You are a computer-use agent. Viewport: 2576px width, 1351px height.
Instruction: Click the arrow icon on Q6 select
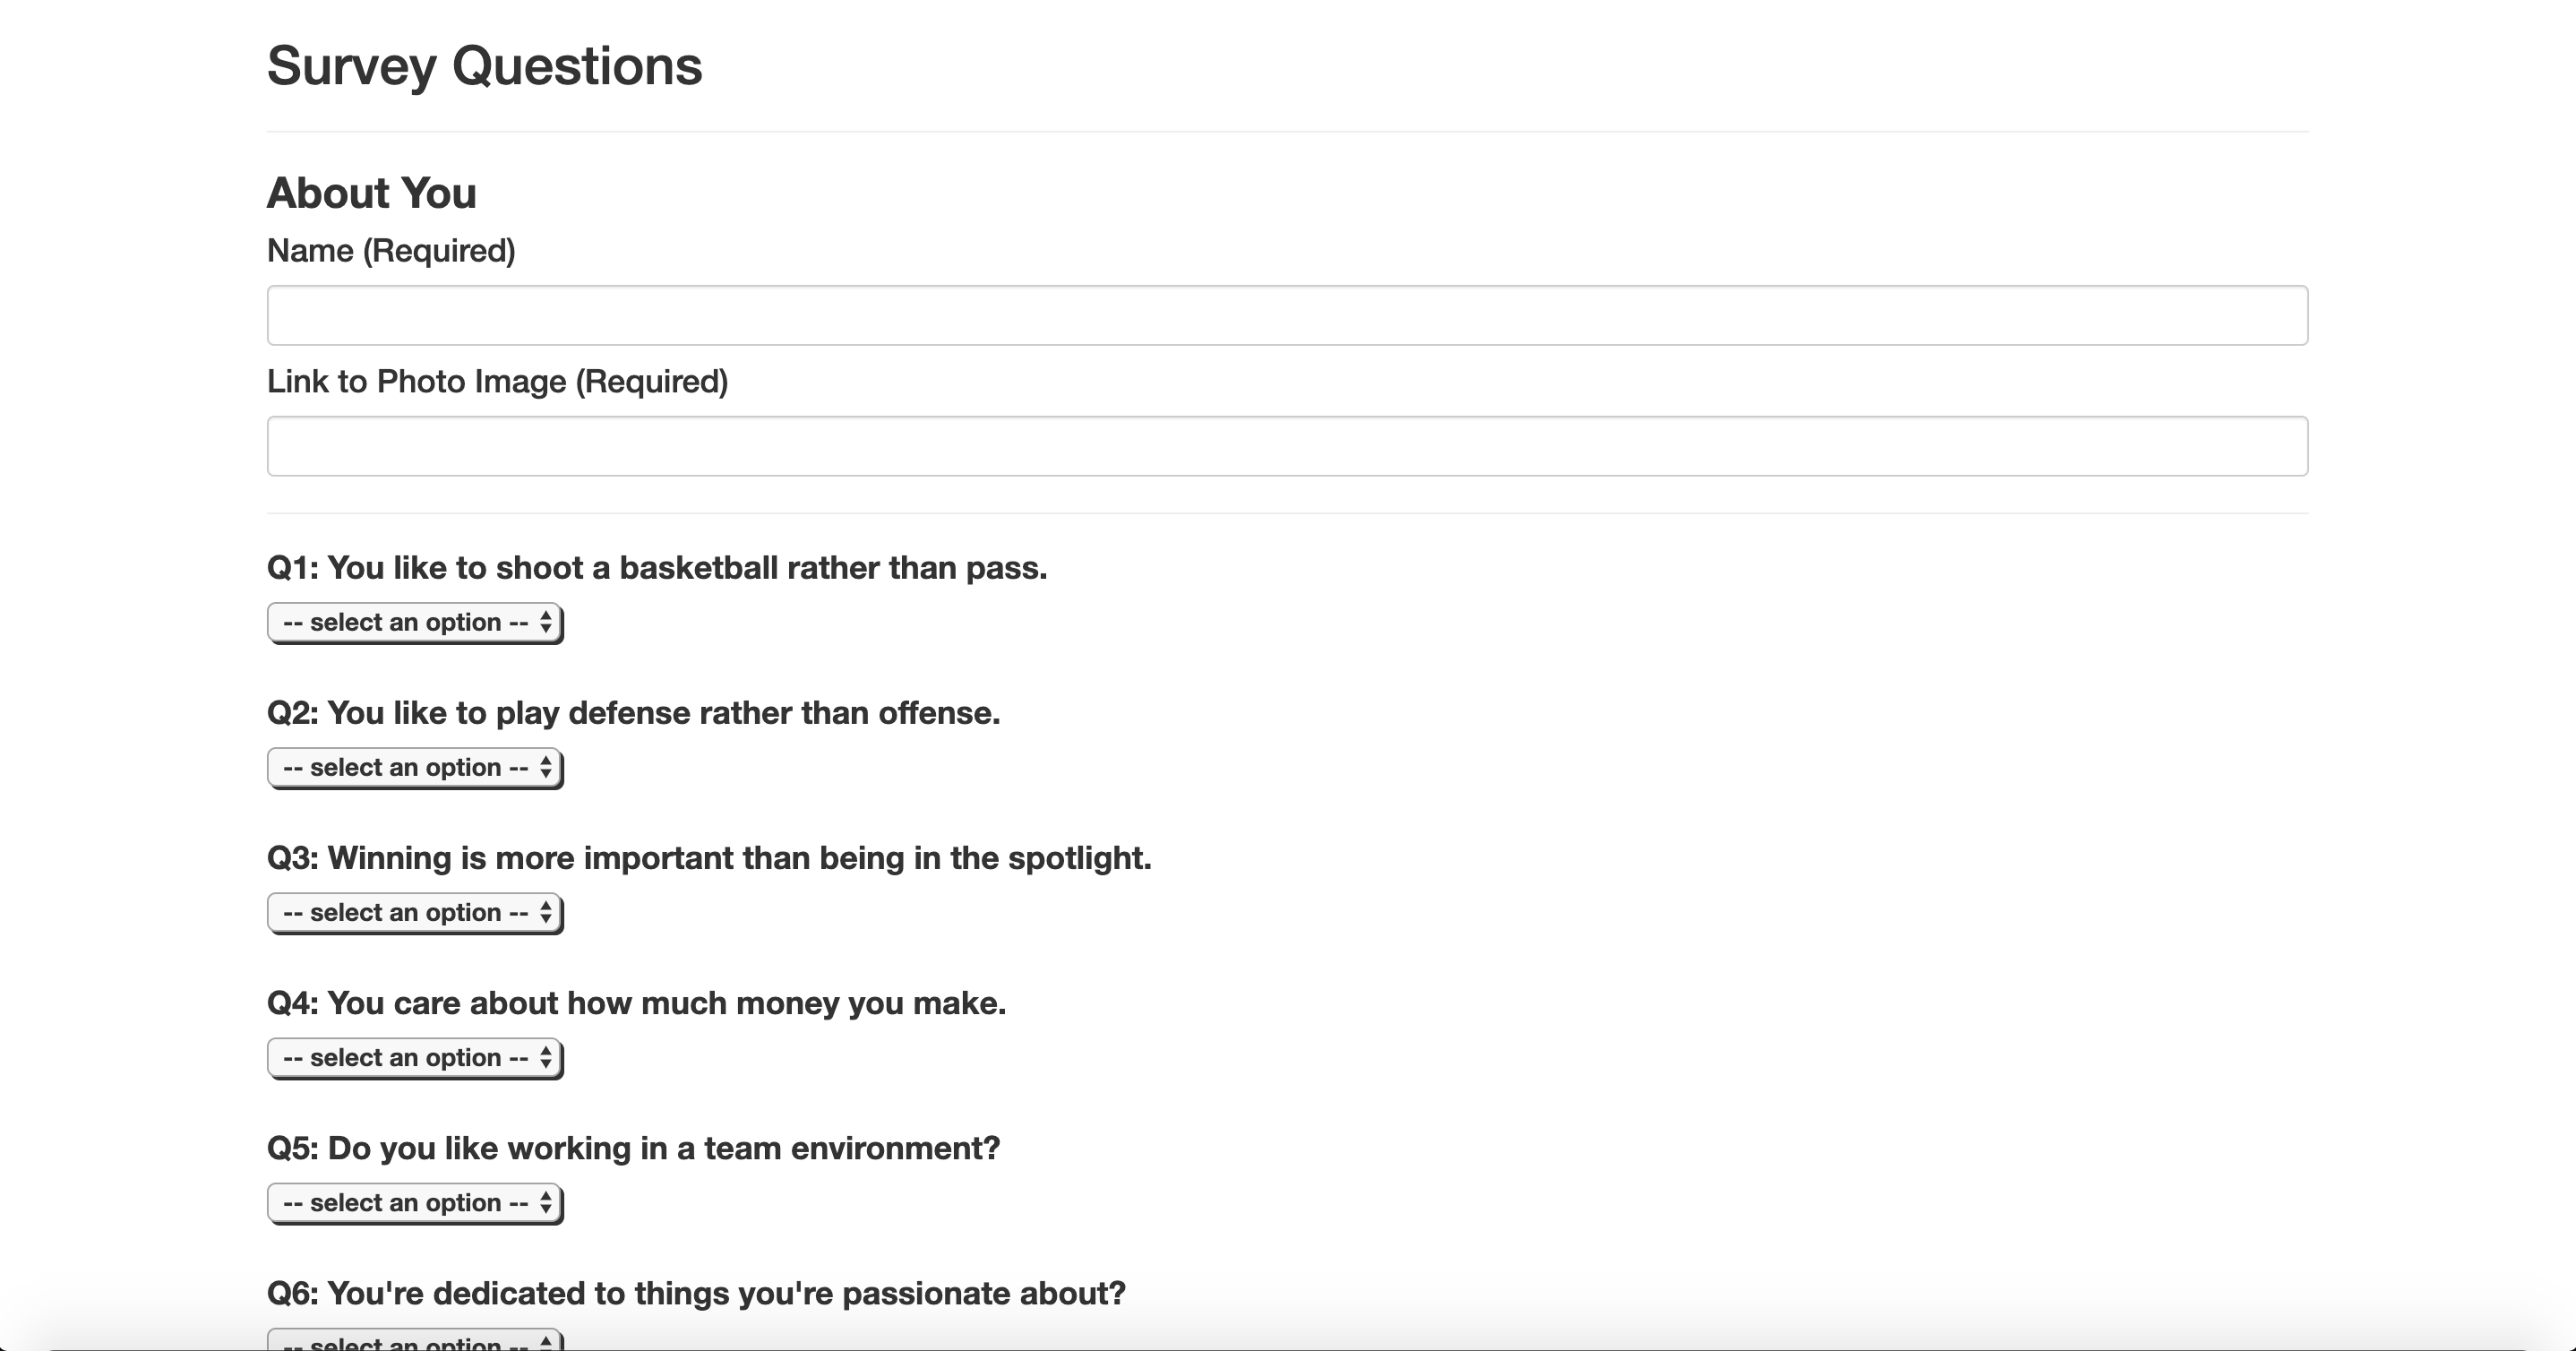[545, 1343]
